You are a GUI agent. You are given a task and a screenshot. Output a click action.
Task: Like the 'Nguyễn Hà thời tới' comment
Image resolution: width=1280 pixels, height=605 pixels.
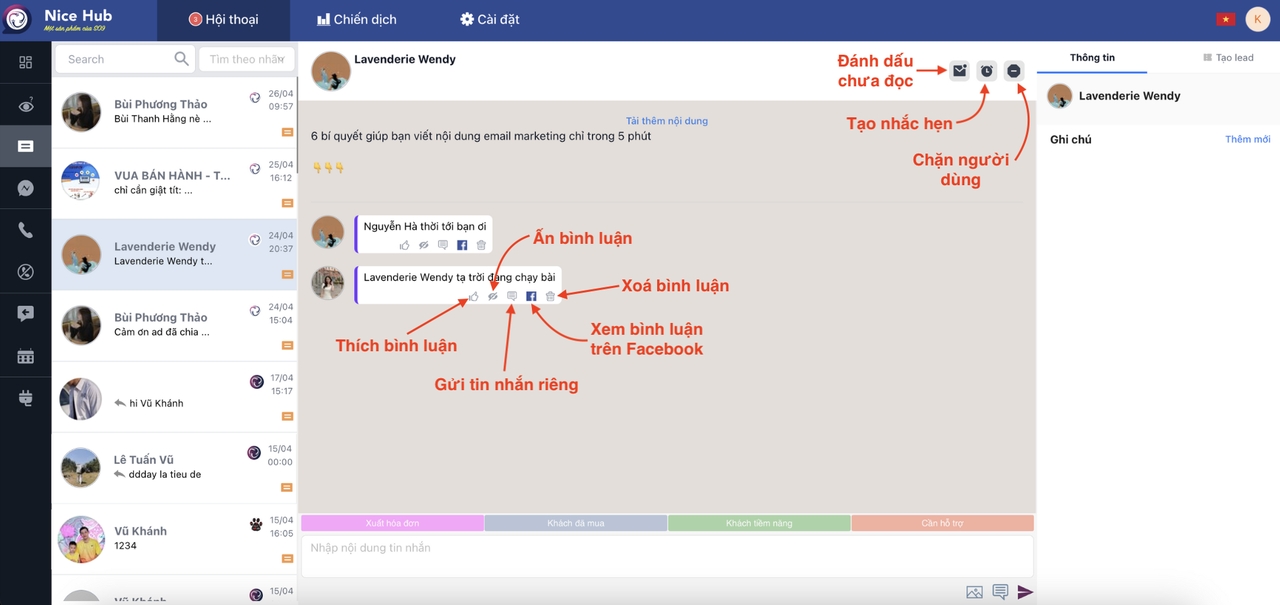(x=405, y=245)
